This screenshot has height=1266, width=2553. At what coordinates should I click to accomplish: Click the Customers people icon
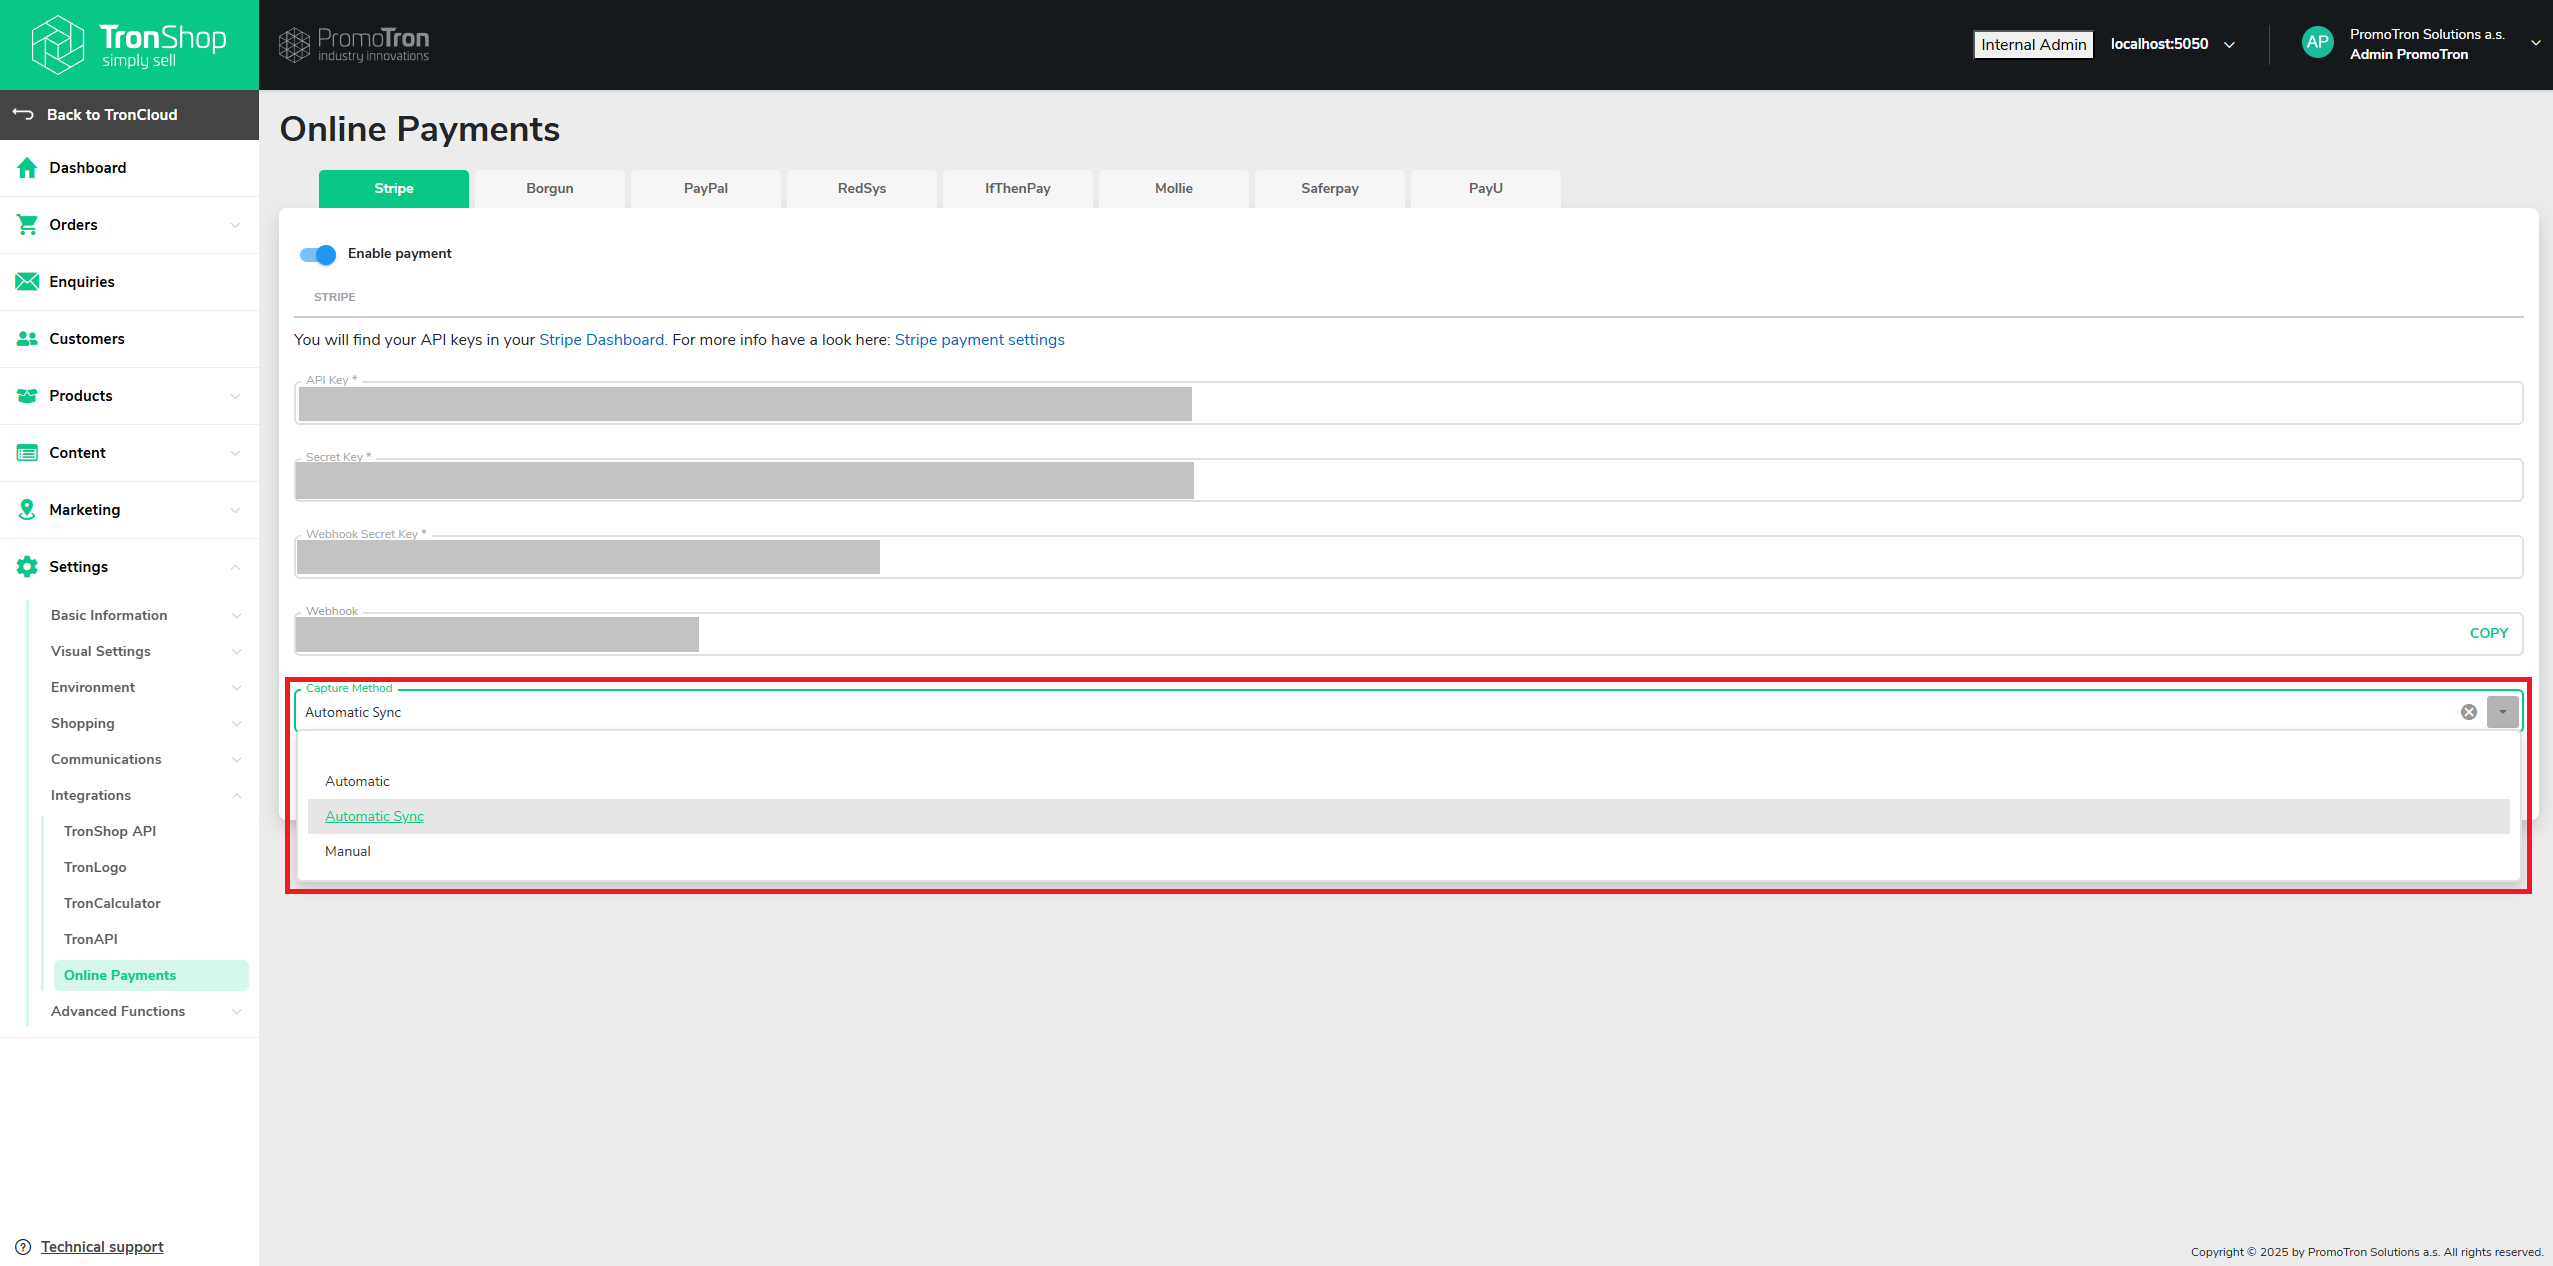click(x=27, y=339)
